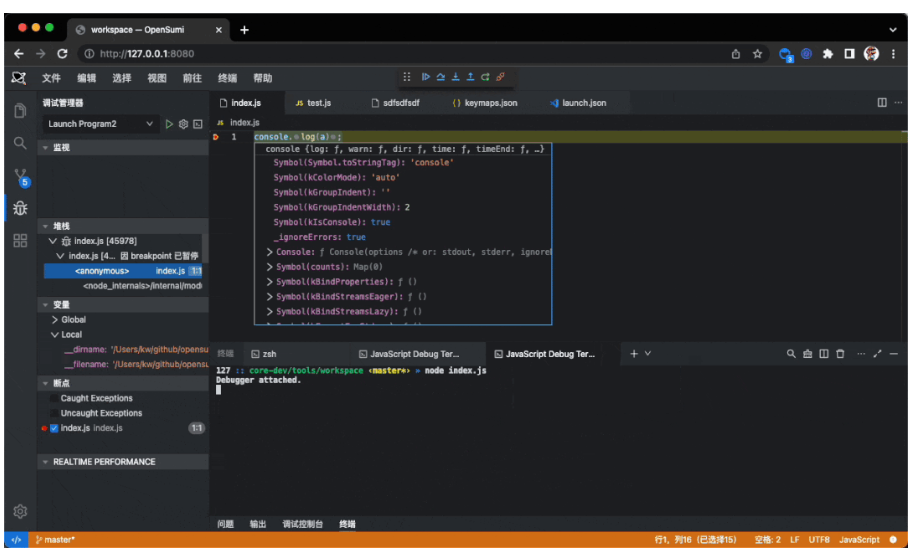Open the 编辑 menu
This screenshot has height=554, width=918.
(87, 78)
